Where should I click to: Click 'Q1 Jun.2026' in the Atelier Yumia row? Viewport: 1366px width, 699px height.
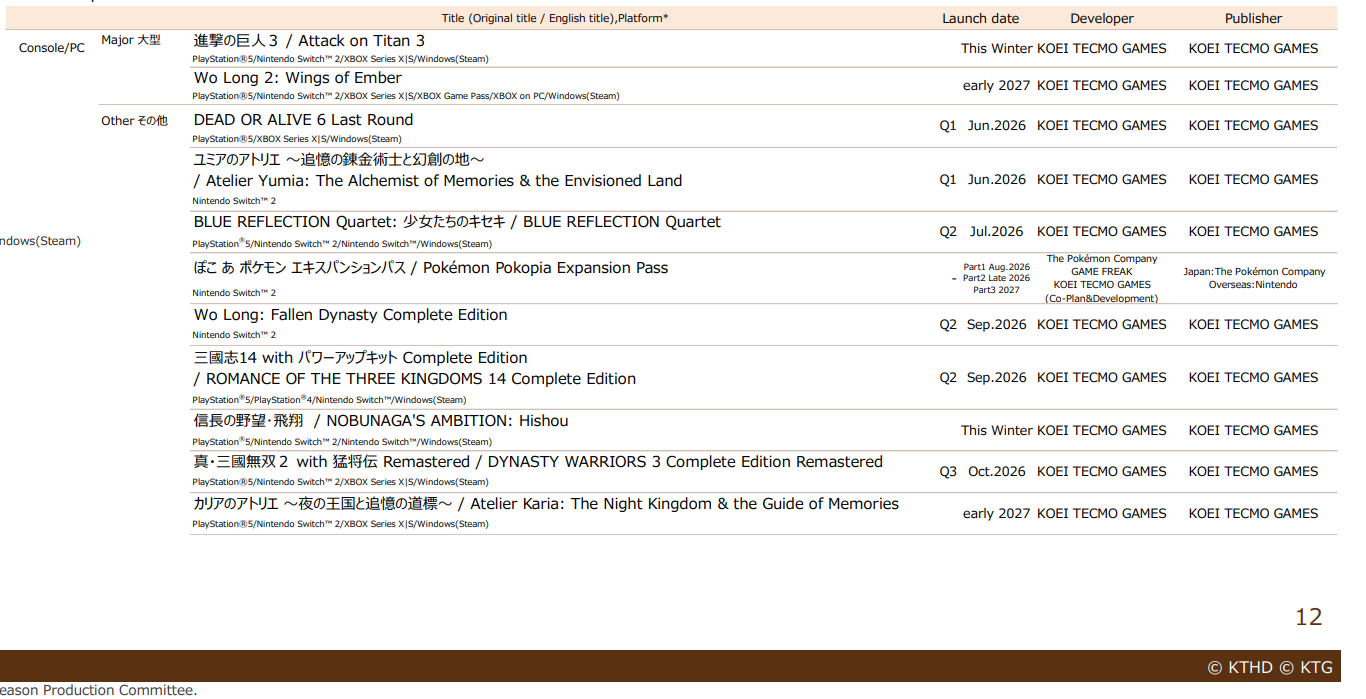tap(982, 180)
